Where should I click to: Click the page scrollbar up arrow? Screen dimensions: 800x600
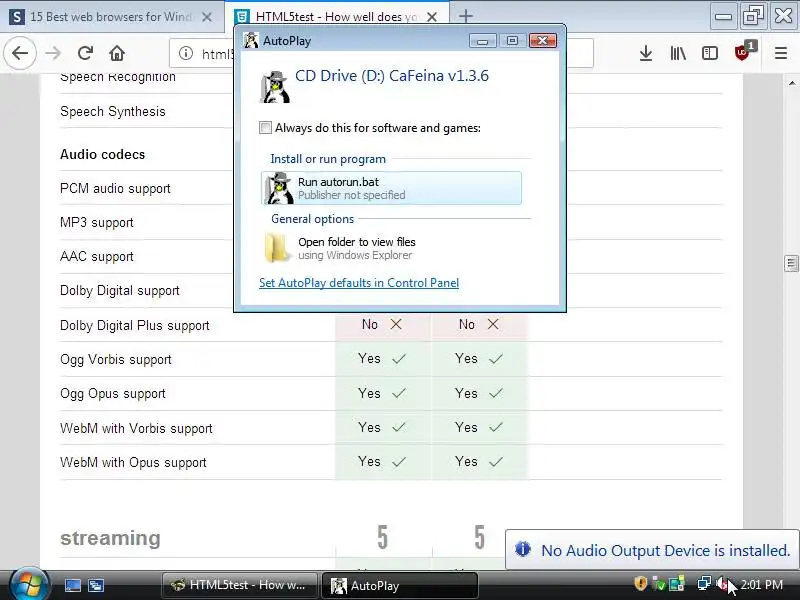tap(791, 83)
